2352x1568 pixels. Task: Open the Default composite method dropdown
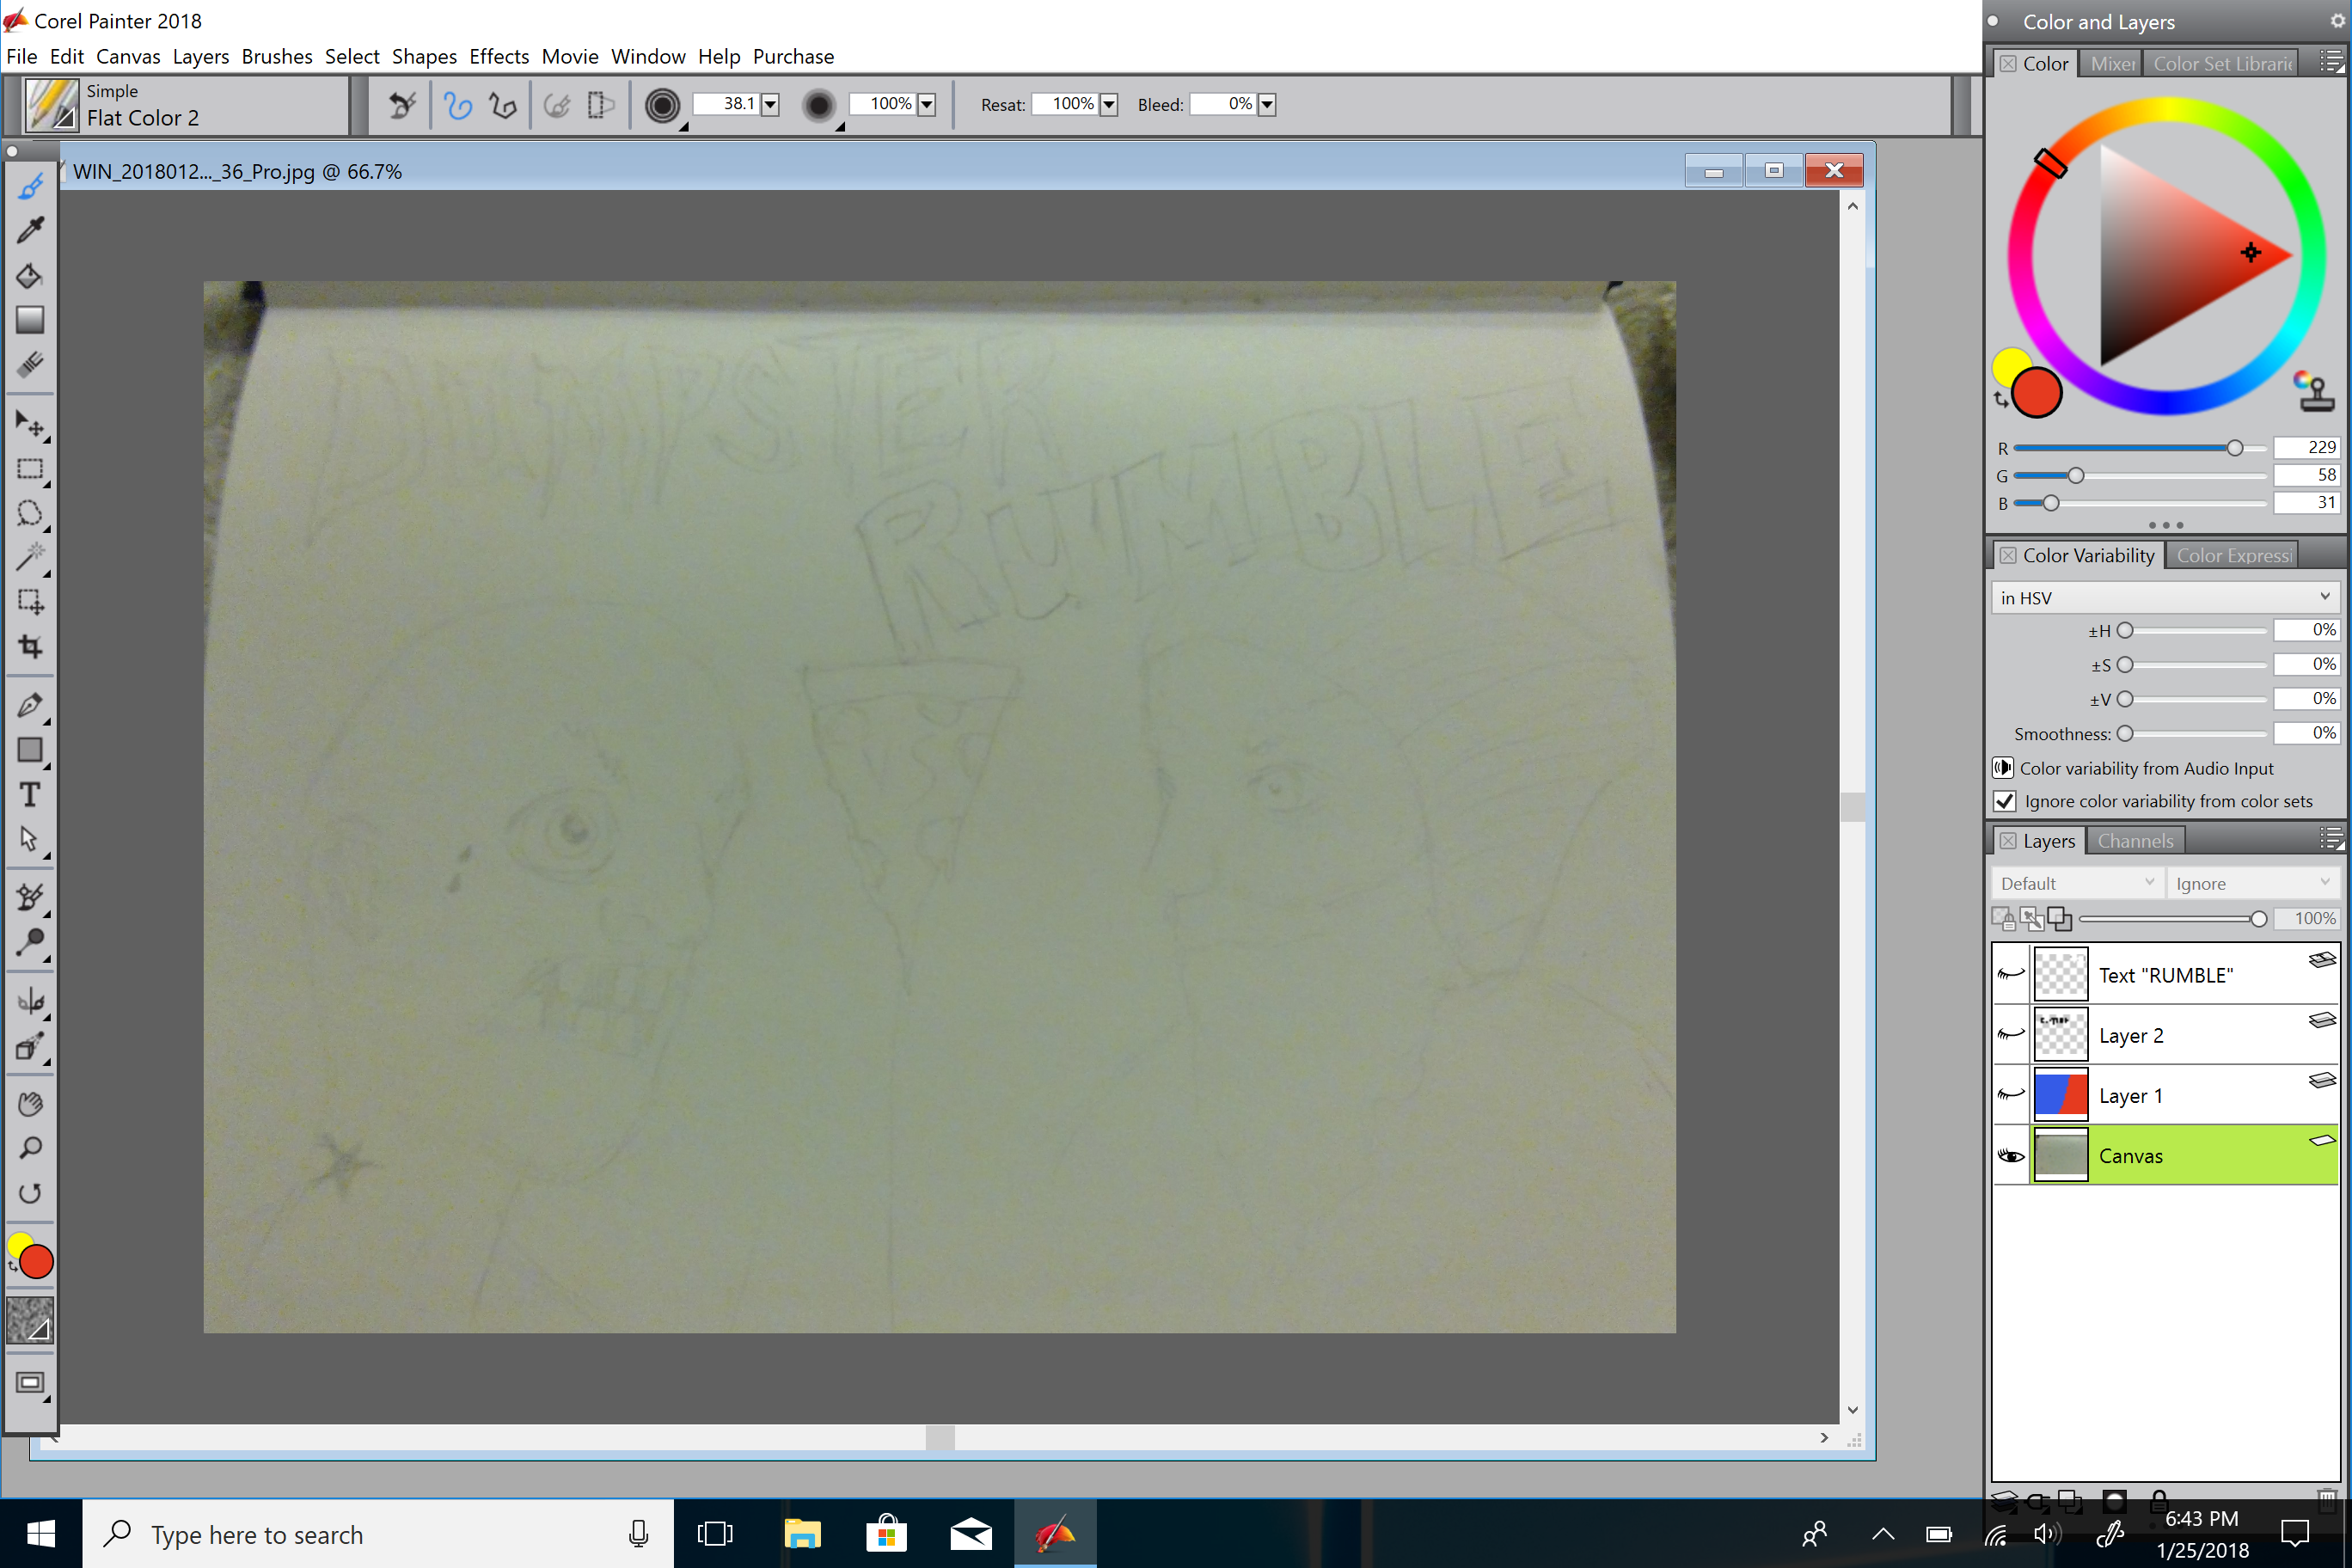(2076, 883)
